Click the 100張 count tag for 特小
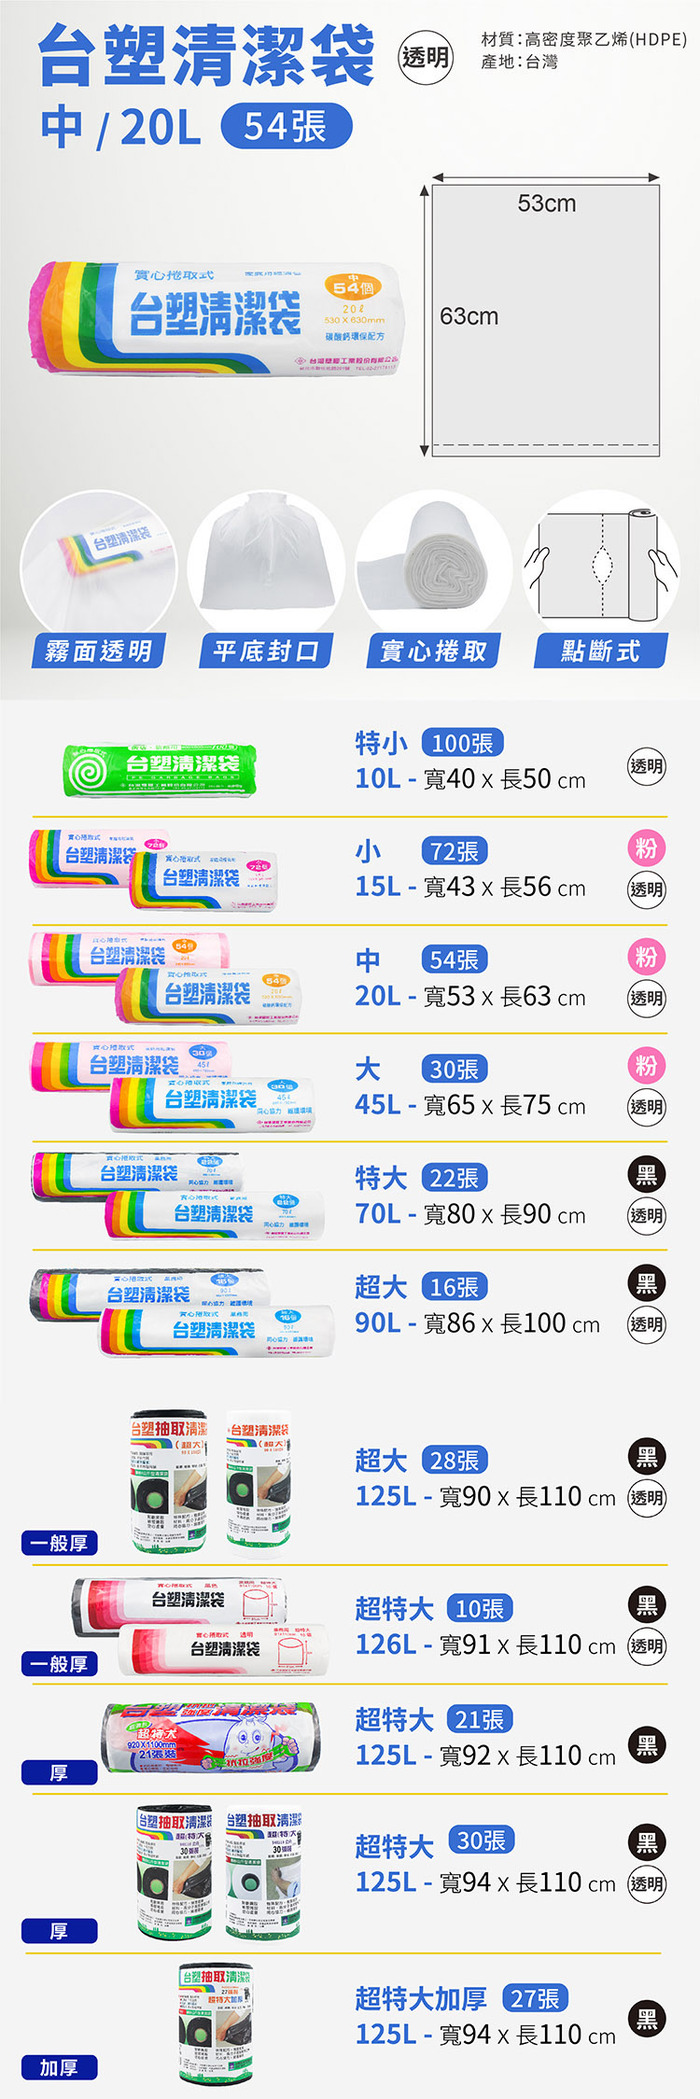 462,743
